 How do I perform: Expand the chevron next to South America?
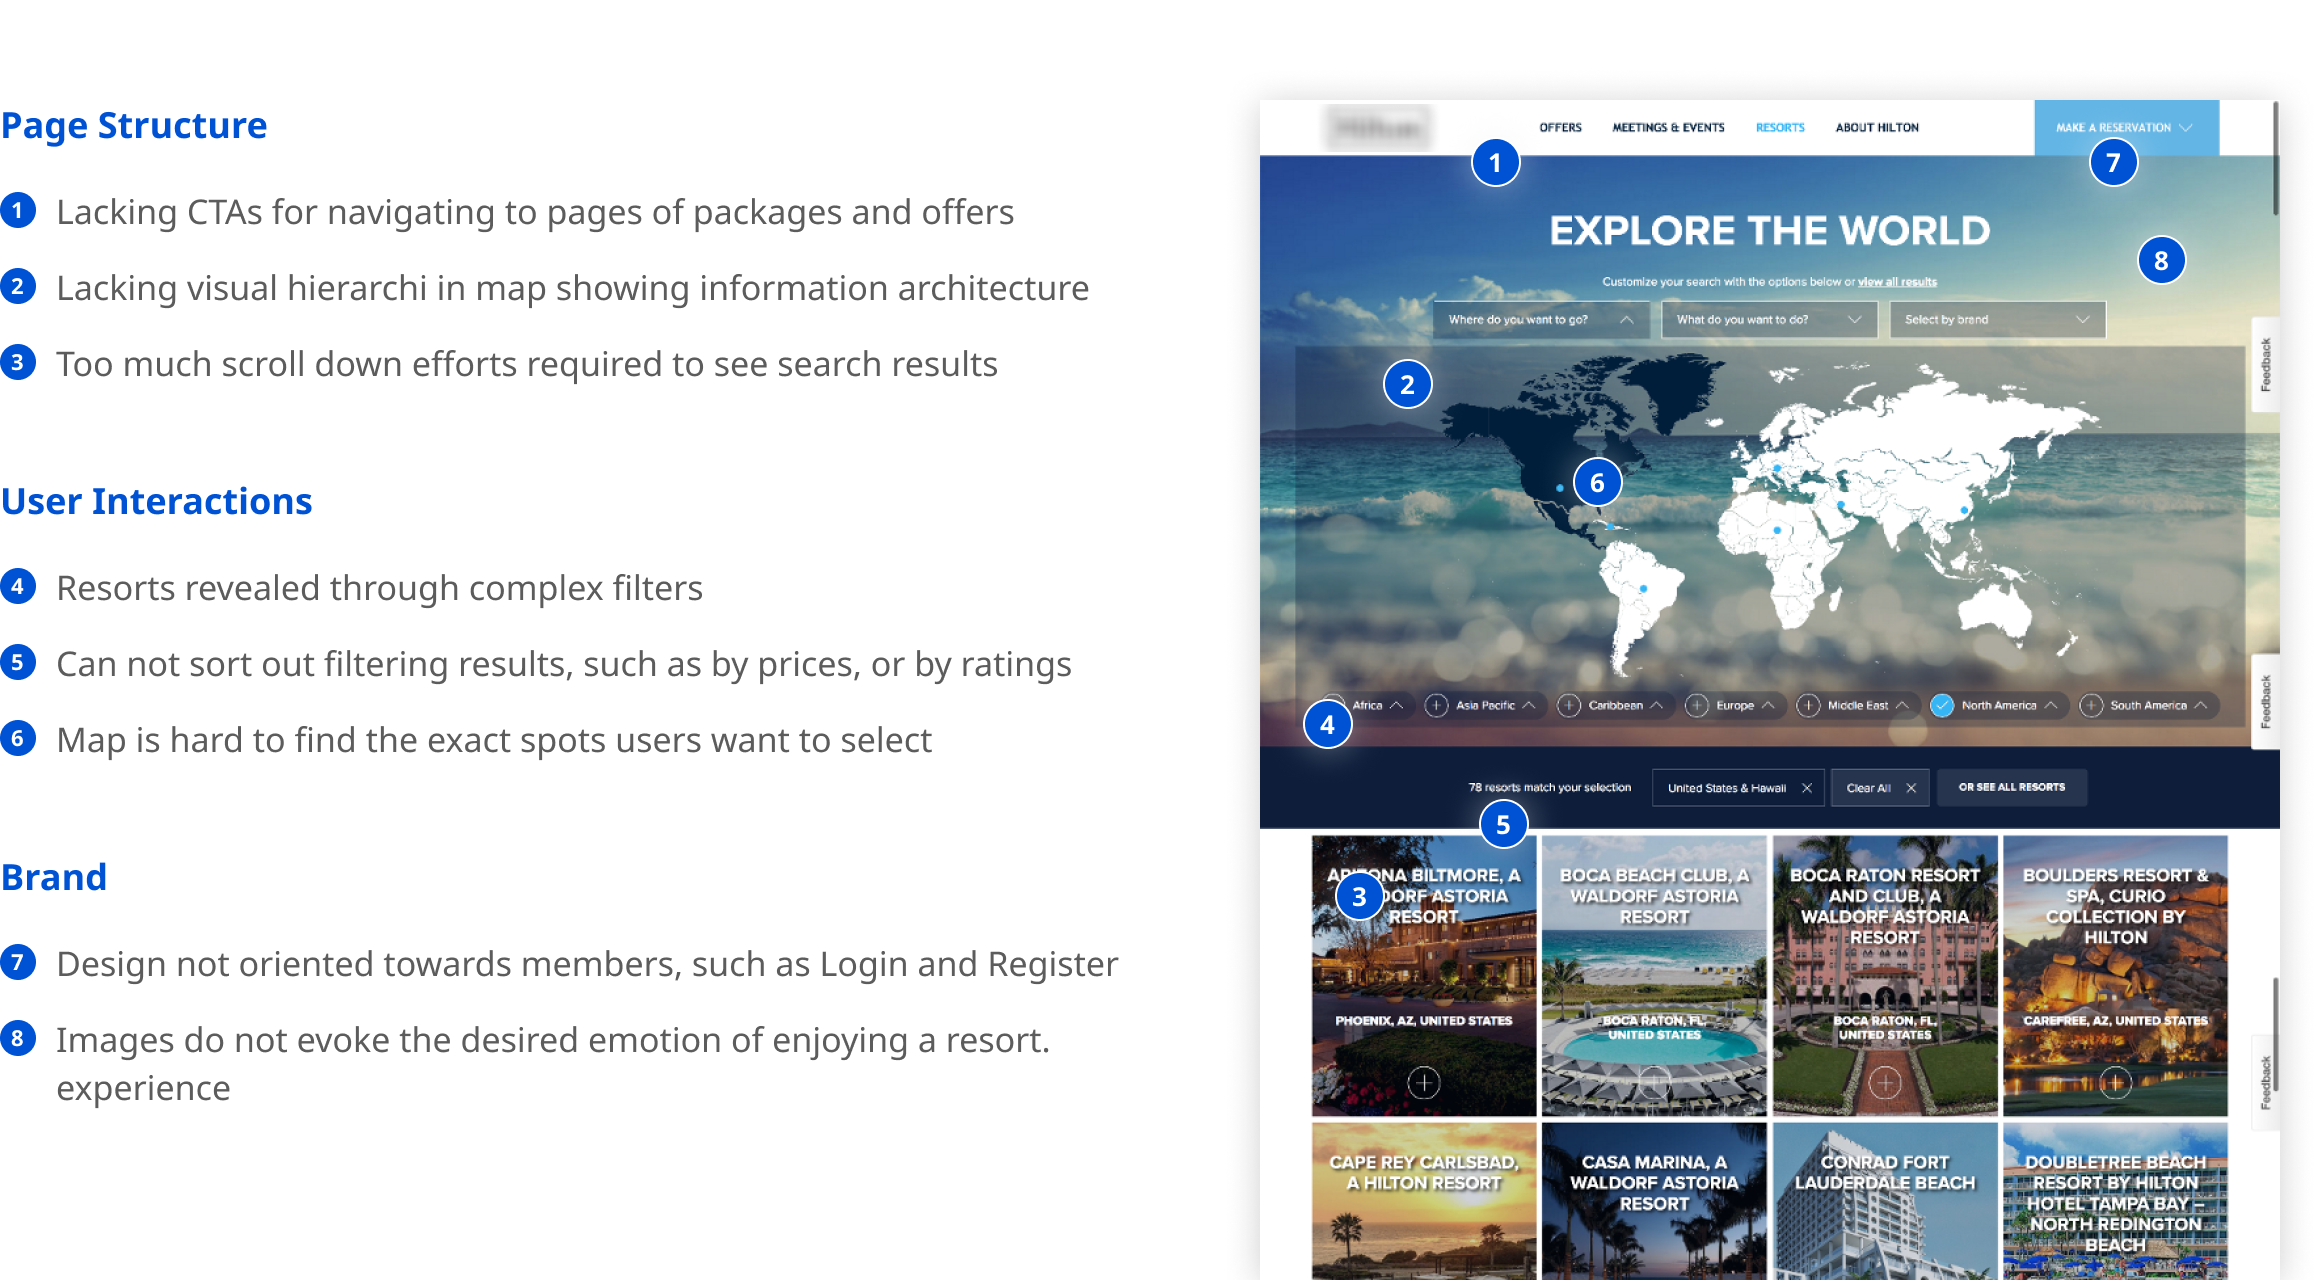pos(2201,706)
